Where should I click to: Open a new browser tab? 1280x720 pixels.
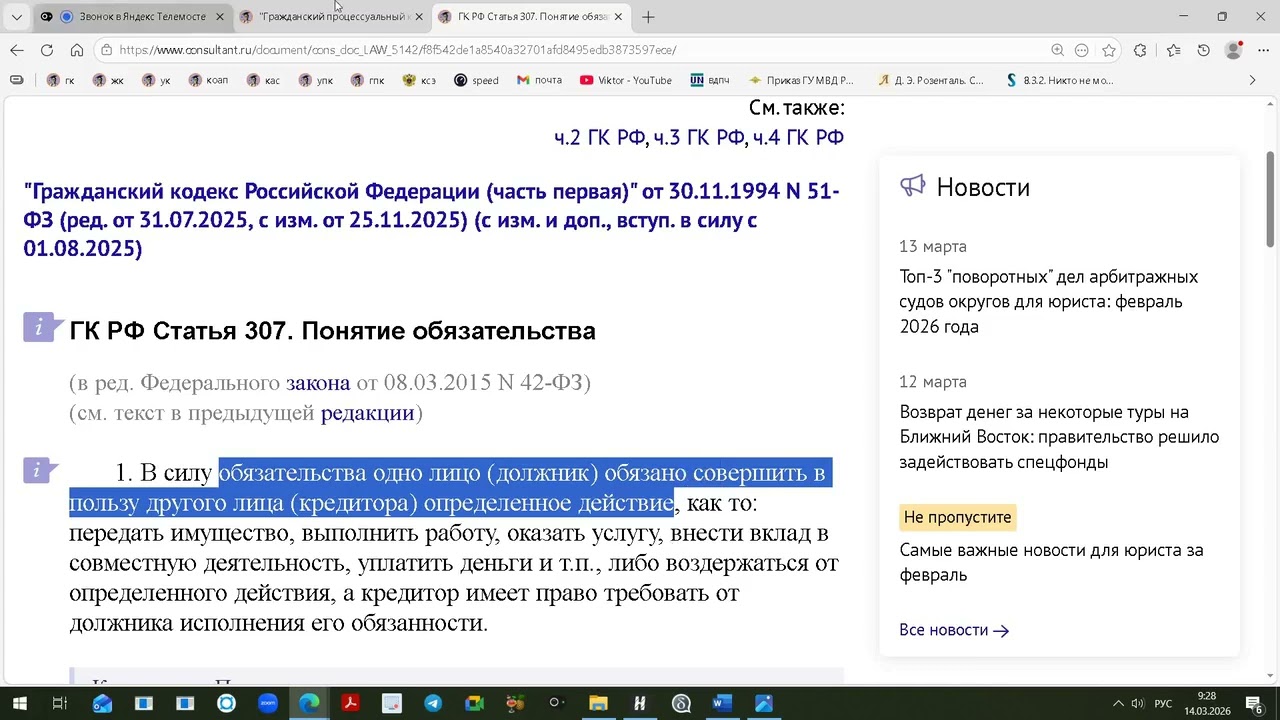tap(648, 17)
